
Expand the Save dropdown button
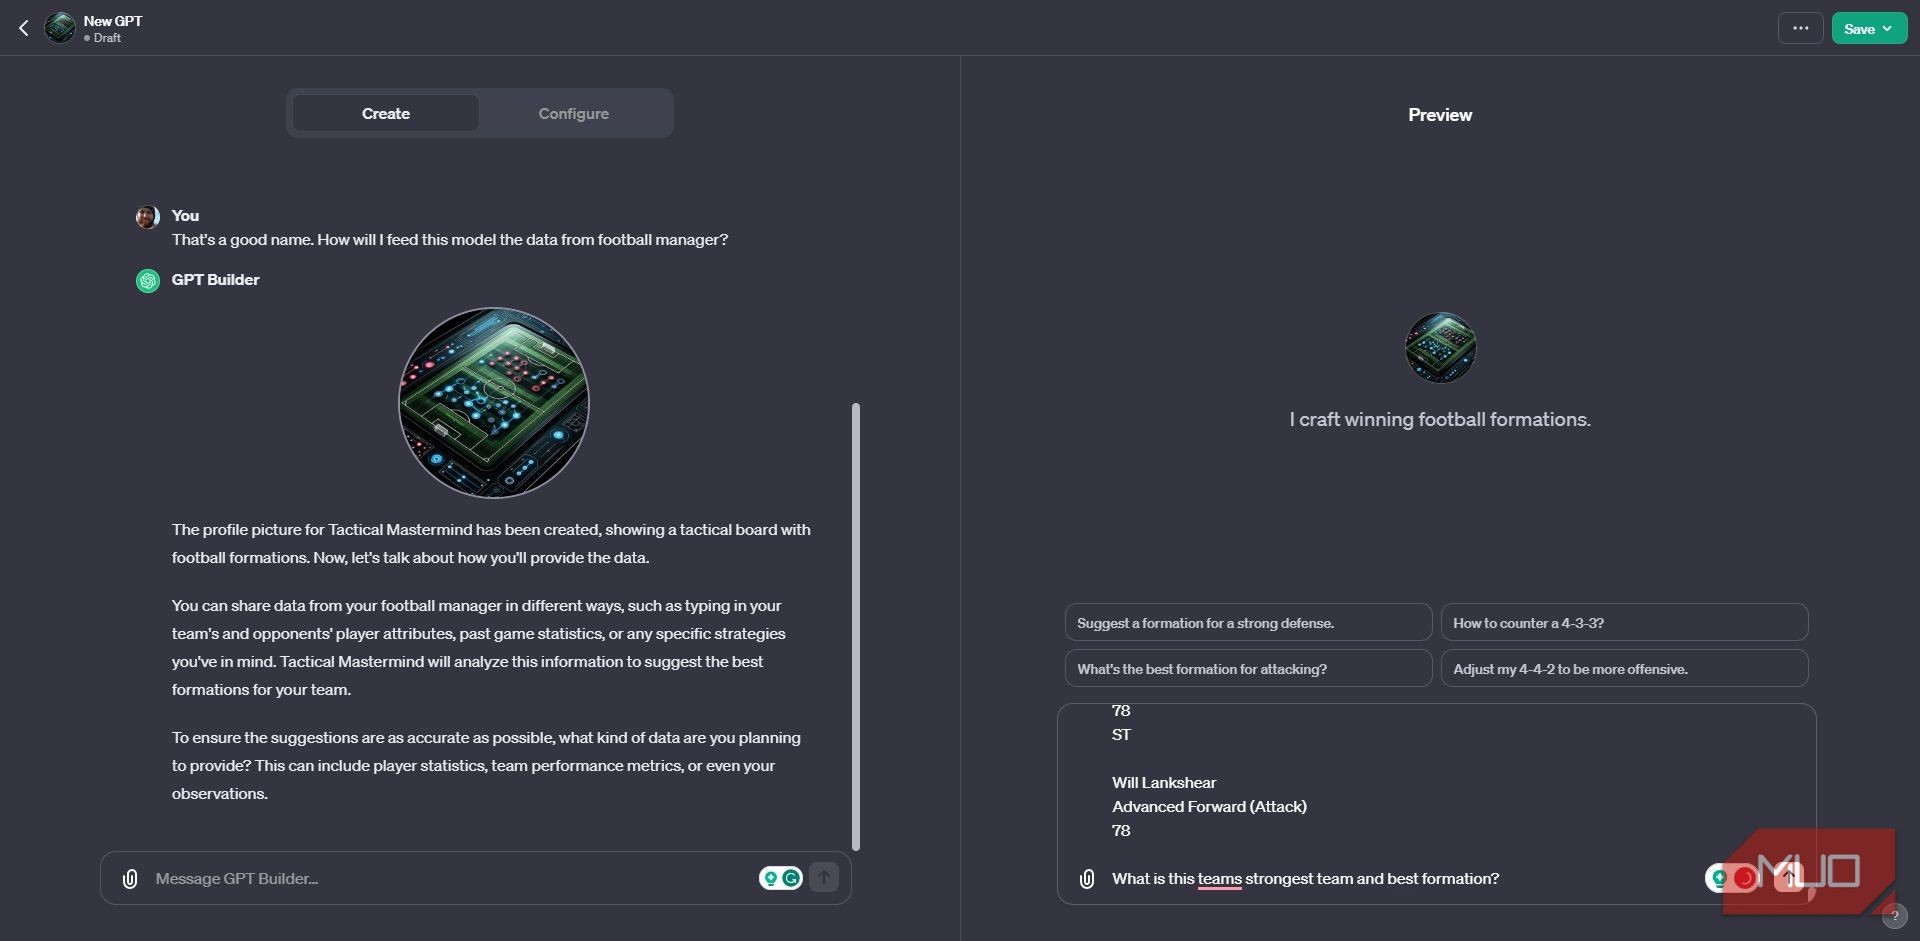1868,28
